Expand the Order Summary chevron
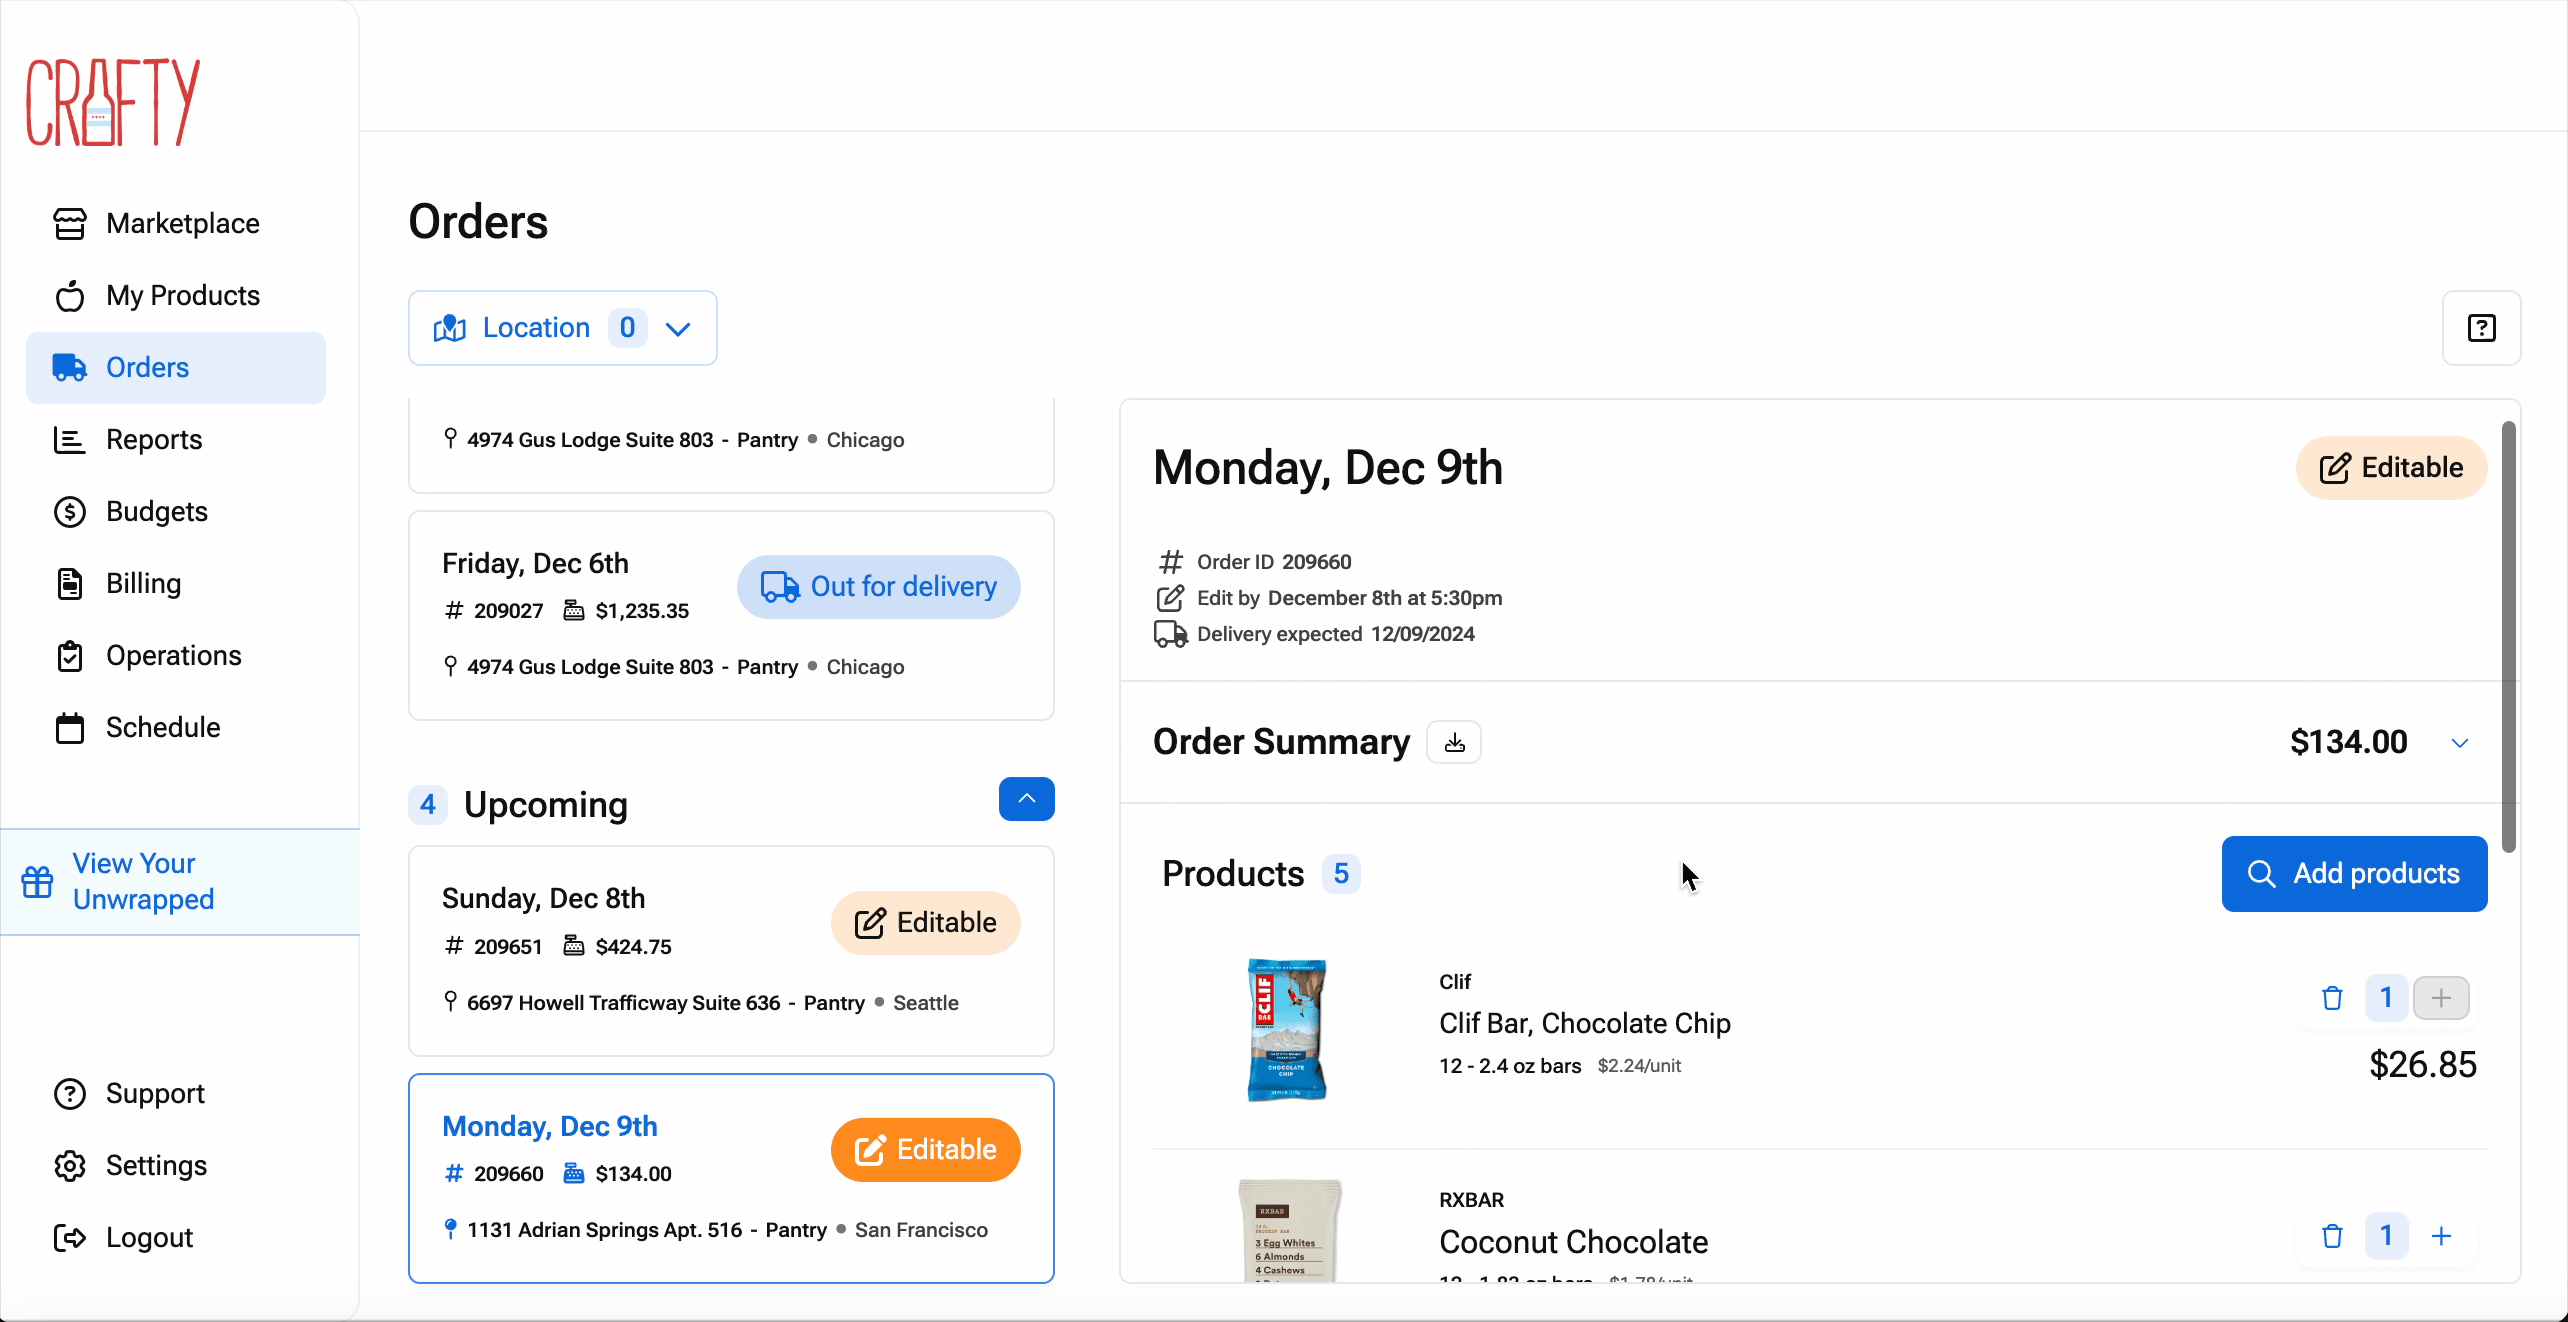The width and height of the screenshot is (2568, 1322). coord(2460,743)
